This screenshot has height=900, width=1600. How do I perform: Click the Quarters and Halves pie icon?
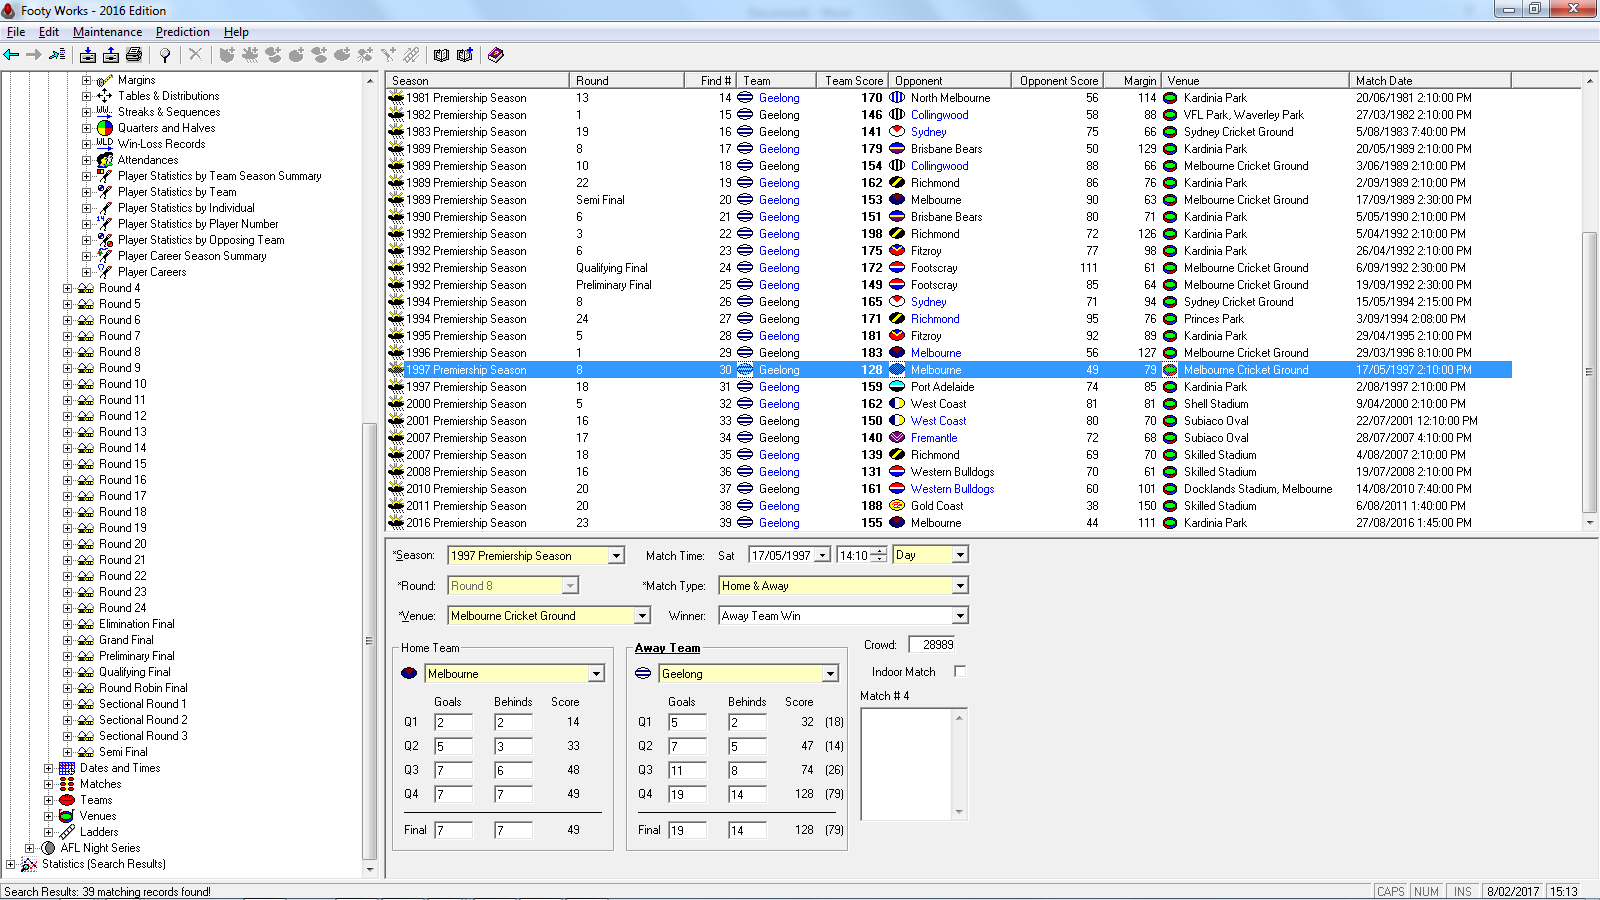pyautogui.click(x=105, y=128)
